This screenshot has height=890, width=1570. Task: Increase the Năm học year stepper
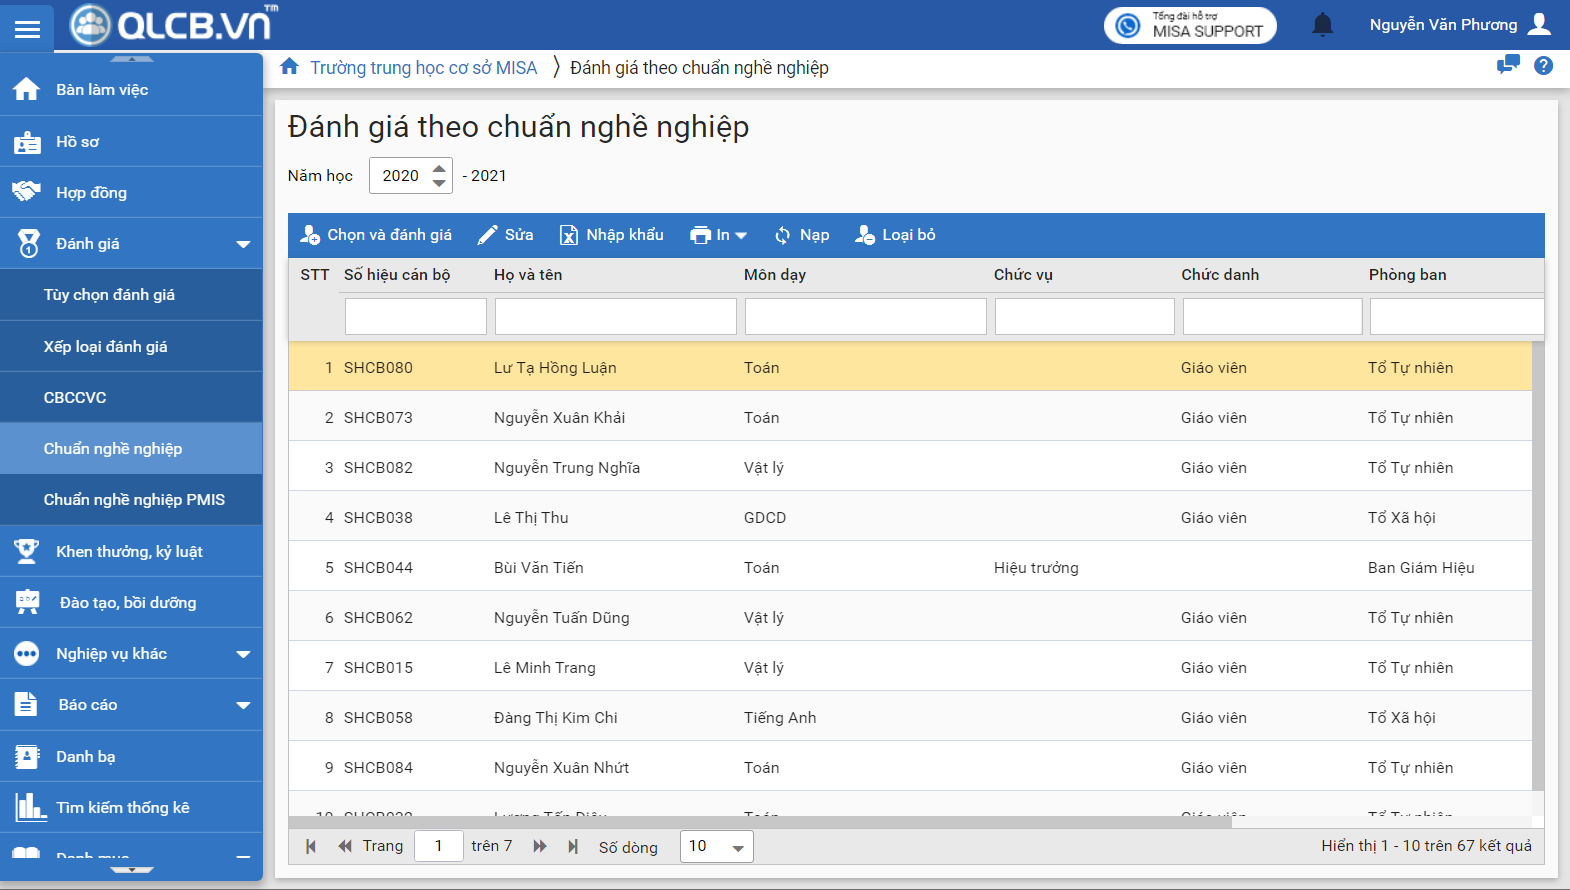point(439,168)
